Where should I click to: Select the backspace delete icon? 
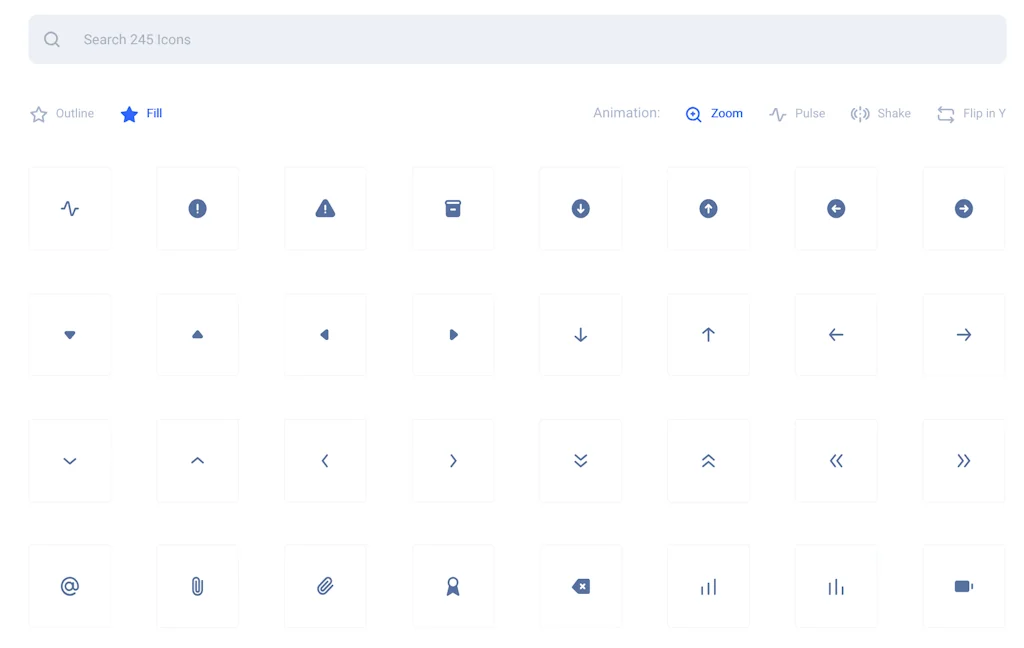[580, 587]
